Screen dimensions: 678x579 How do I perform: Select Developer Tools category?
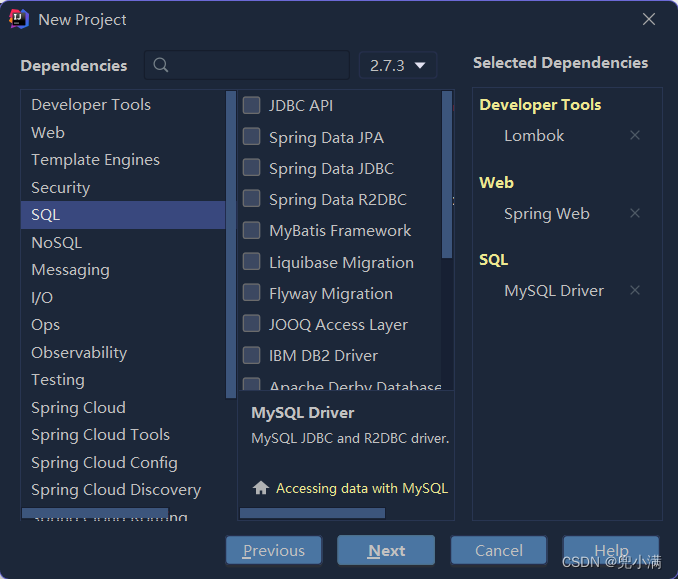point(123,105)
